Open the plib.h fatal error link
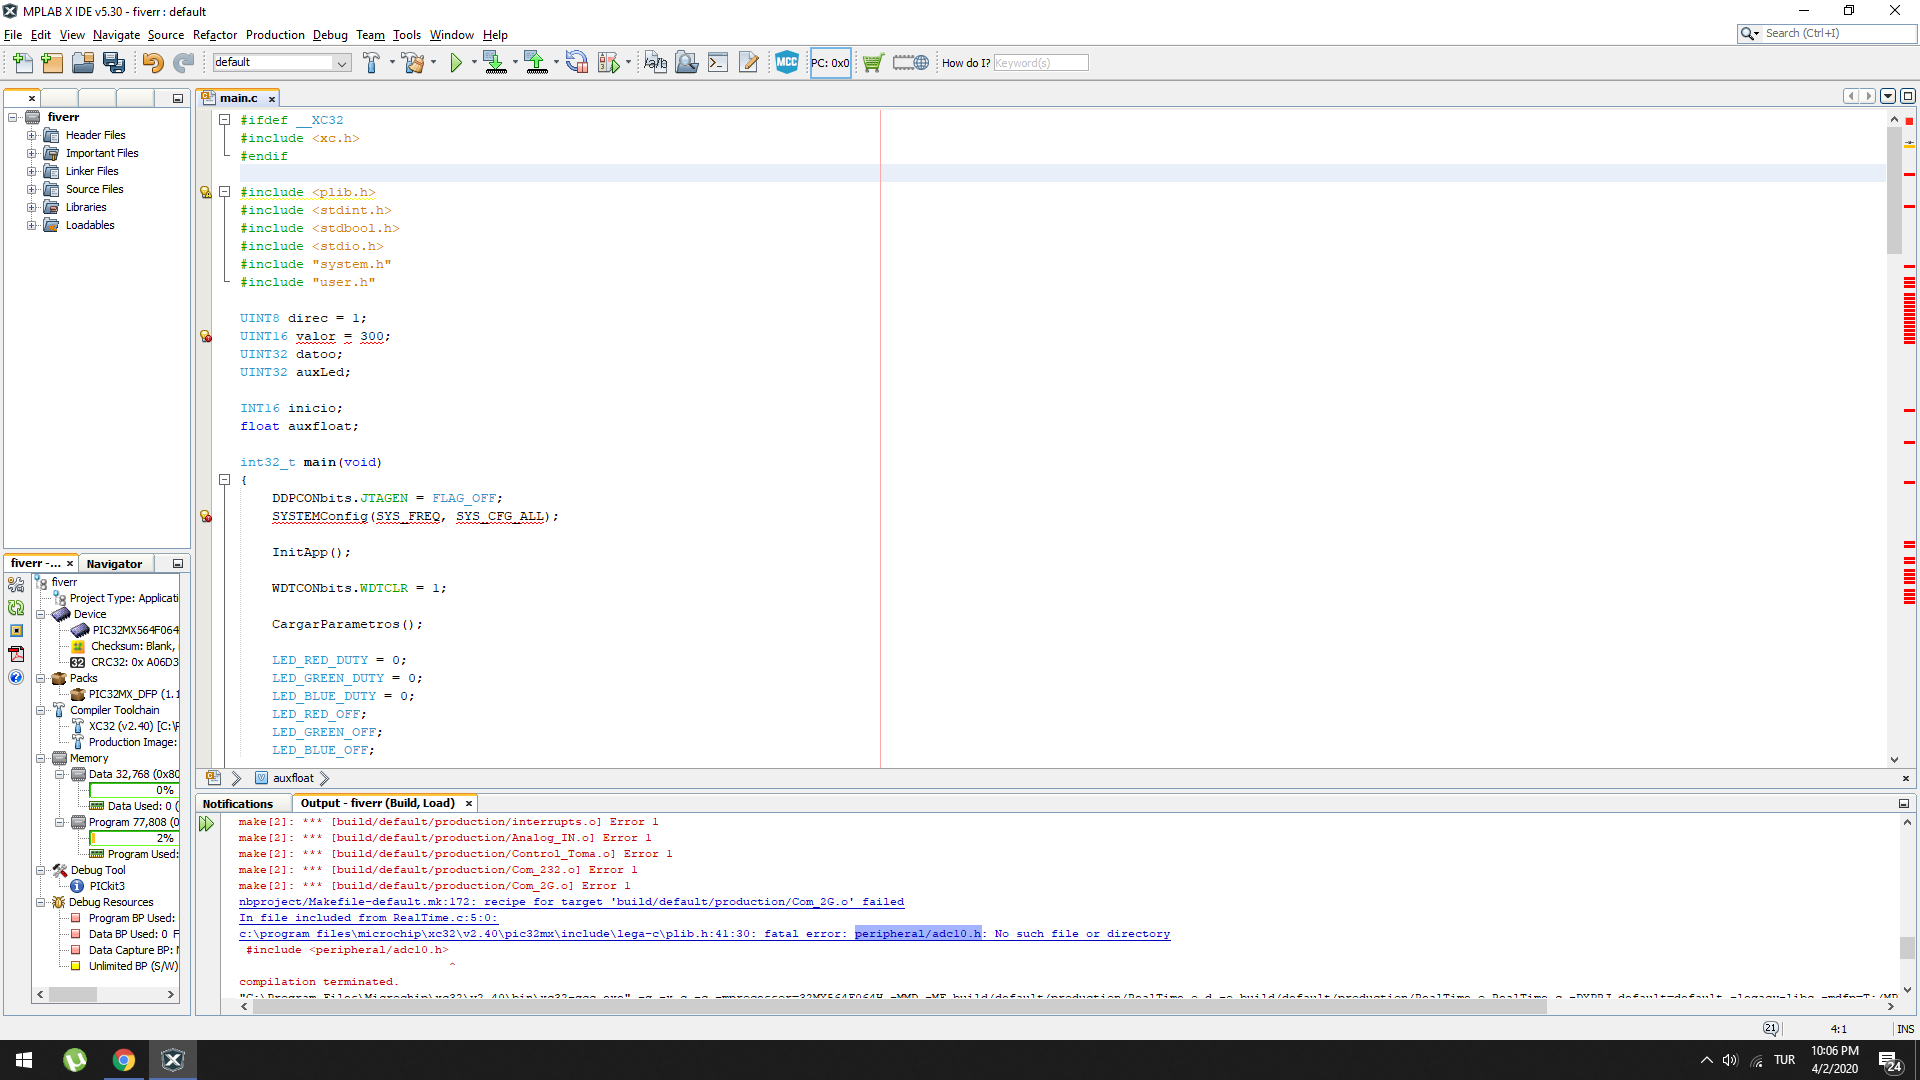Screen dimensions: 1920x1080 pyautogui.click(x=704, y=934)
